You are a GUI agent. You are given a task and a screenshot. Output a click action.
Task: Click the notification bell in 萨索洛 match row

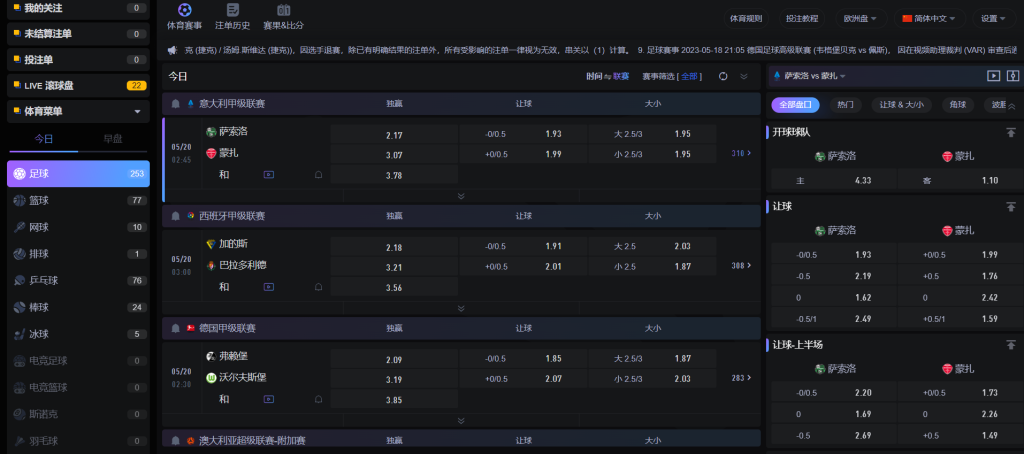pos(318,174)
